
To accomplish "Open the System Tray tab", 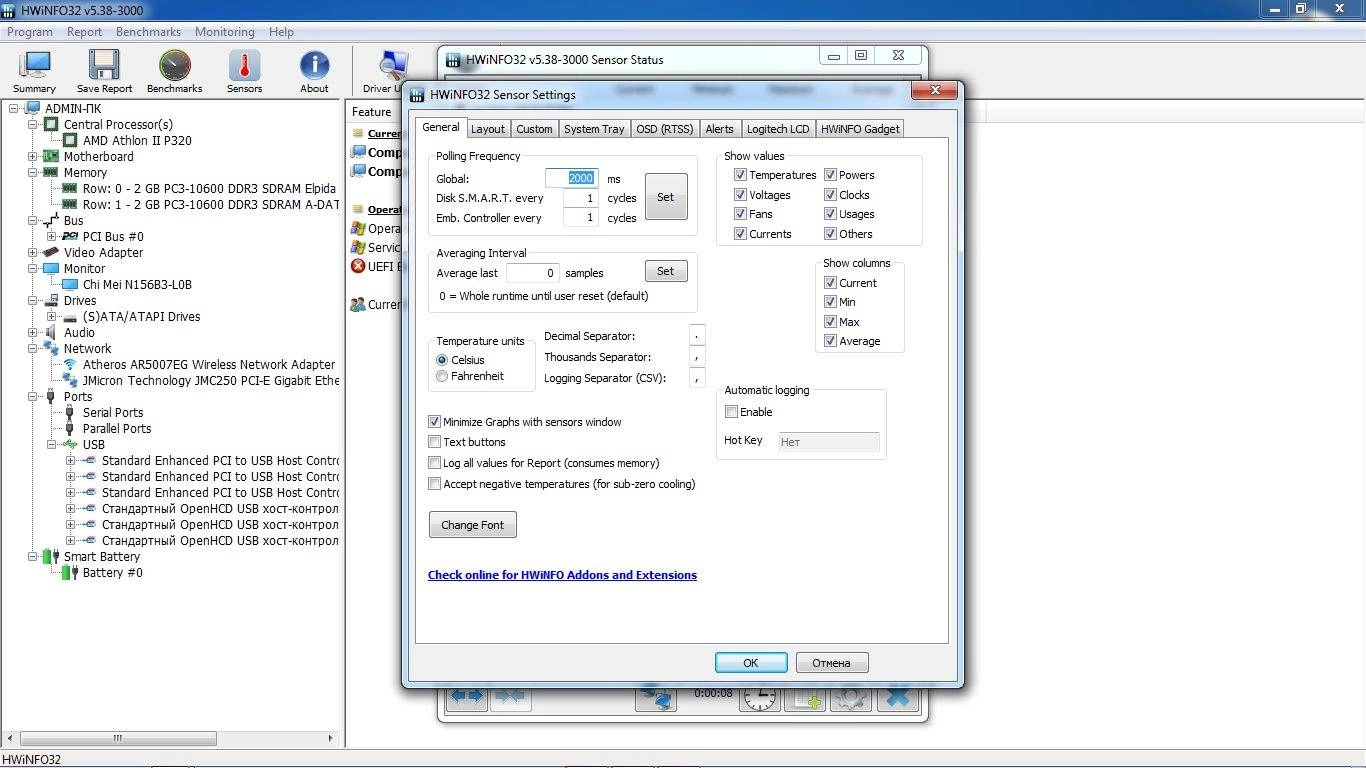I will point(594,129).
